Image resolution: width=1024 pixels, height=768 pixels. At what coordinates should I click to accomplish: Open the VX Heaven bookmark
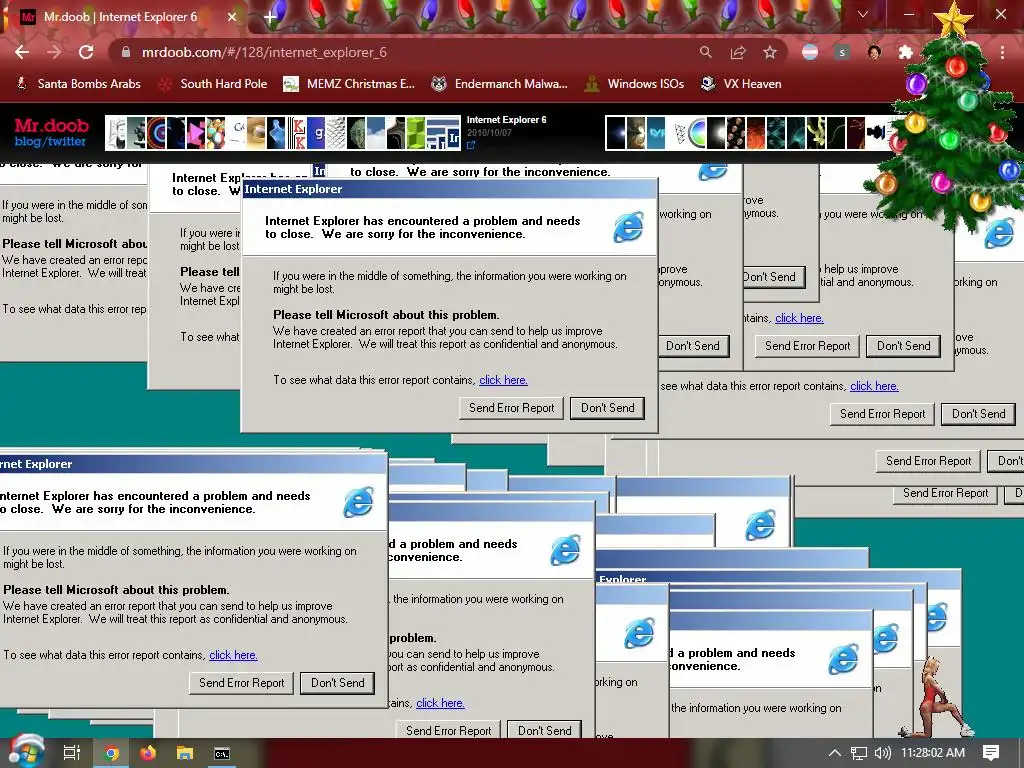coord(741,84)
